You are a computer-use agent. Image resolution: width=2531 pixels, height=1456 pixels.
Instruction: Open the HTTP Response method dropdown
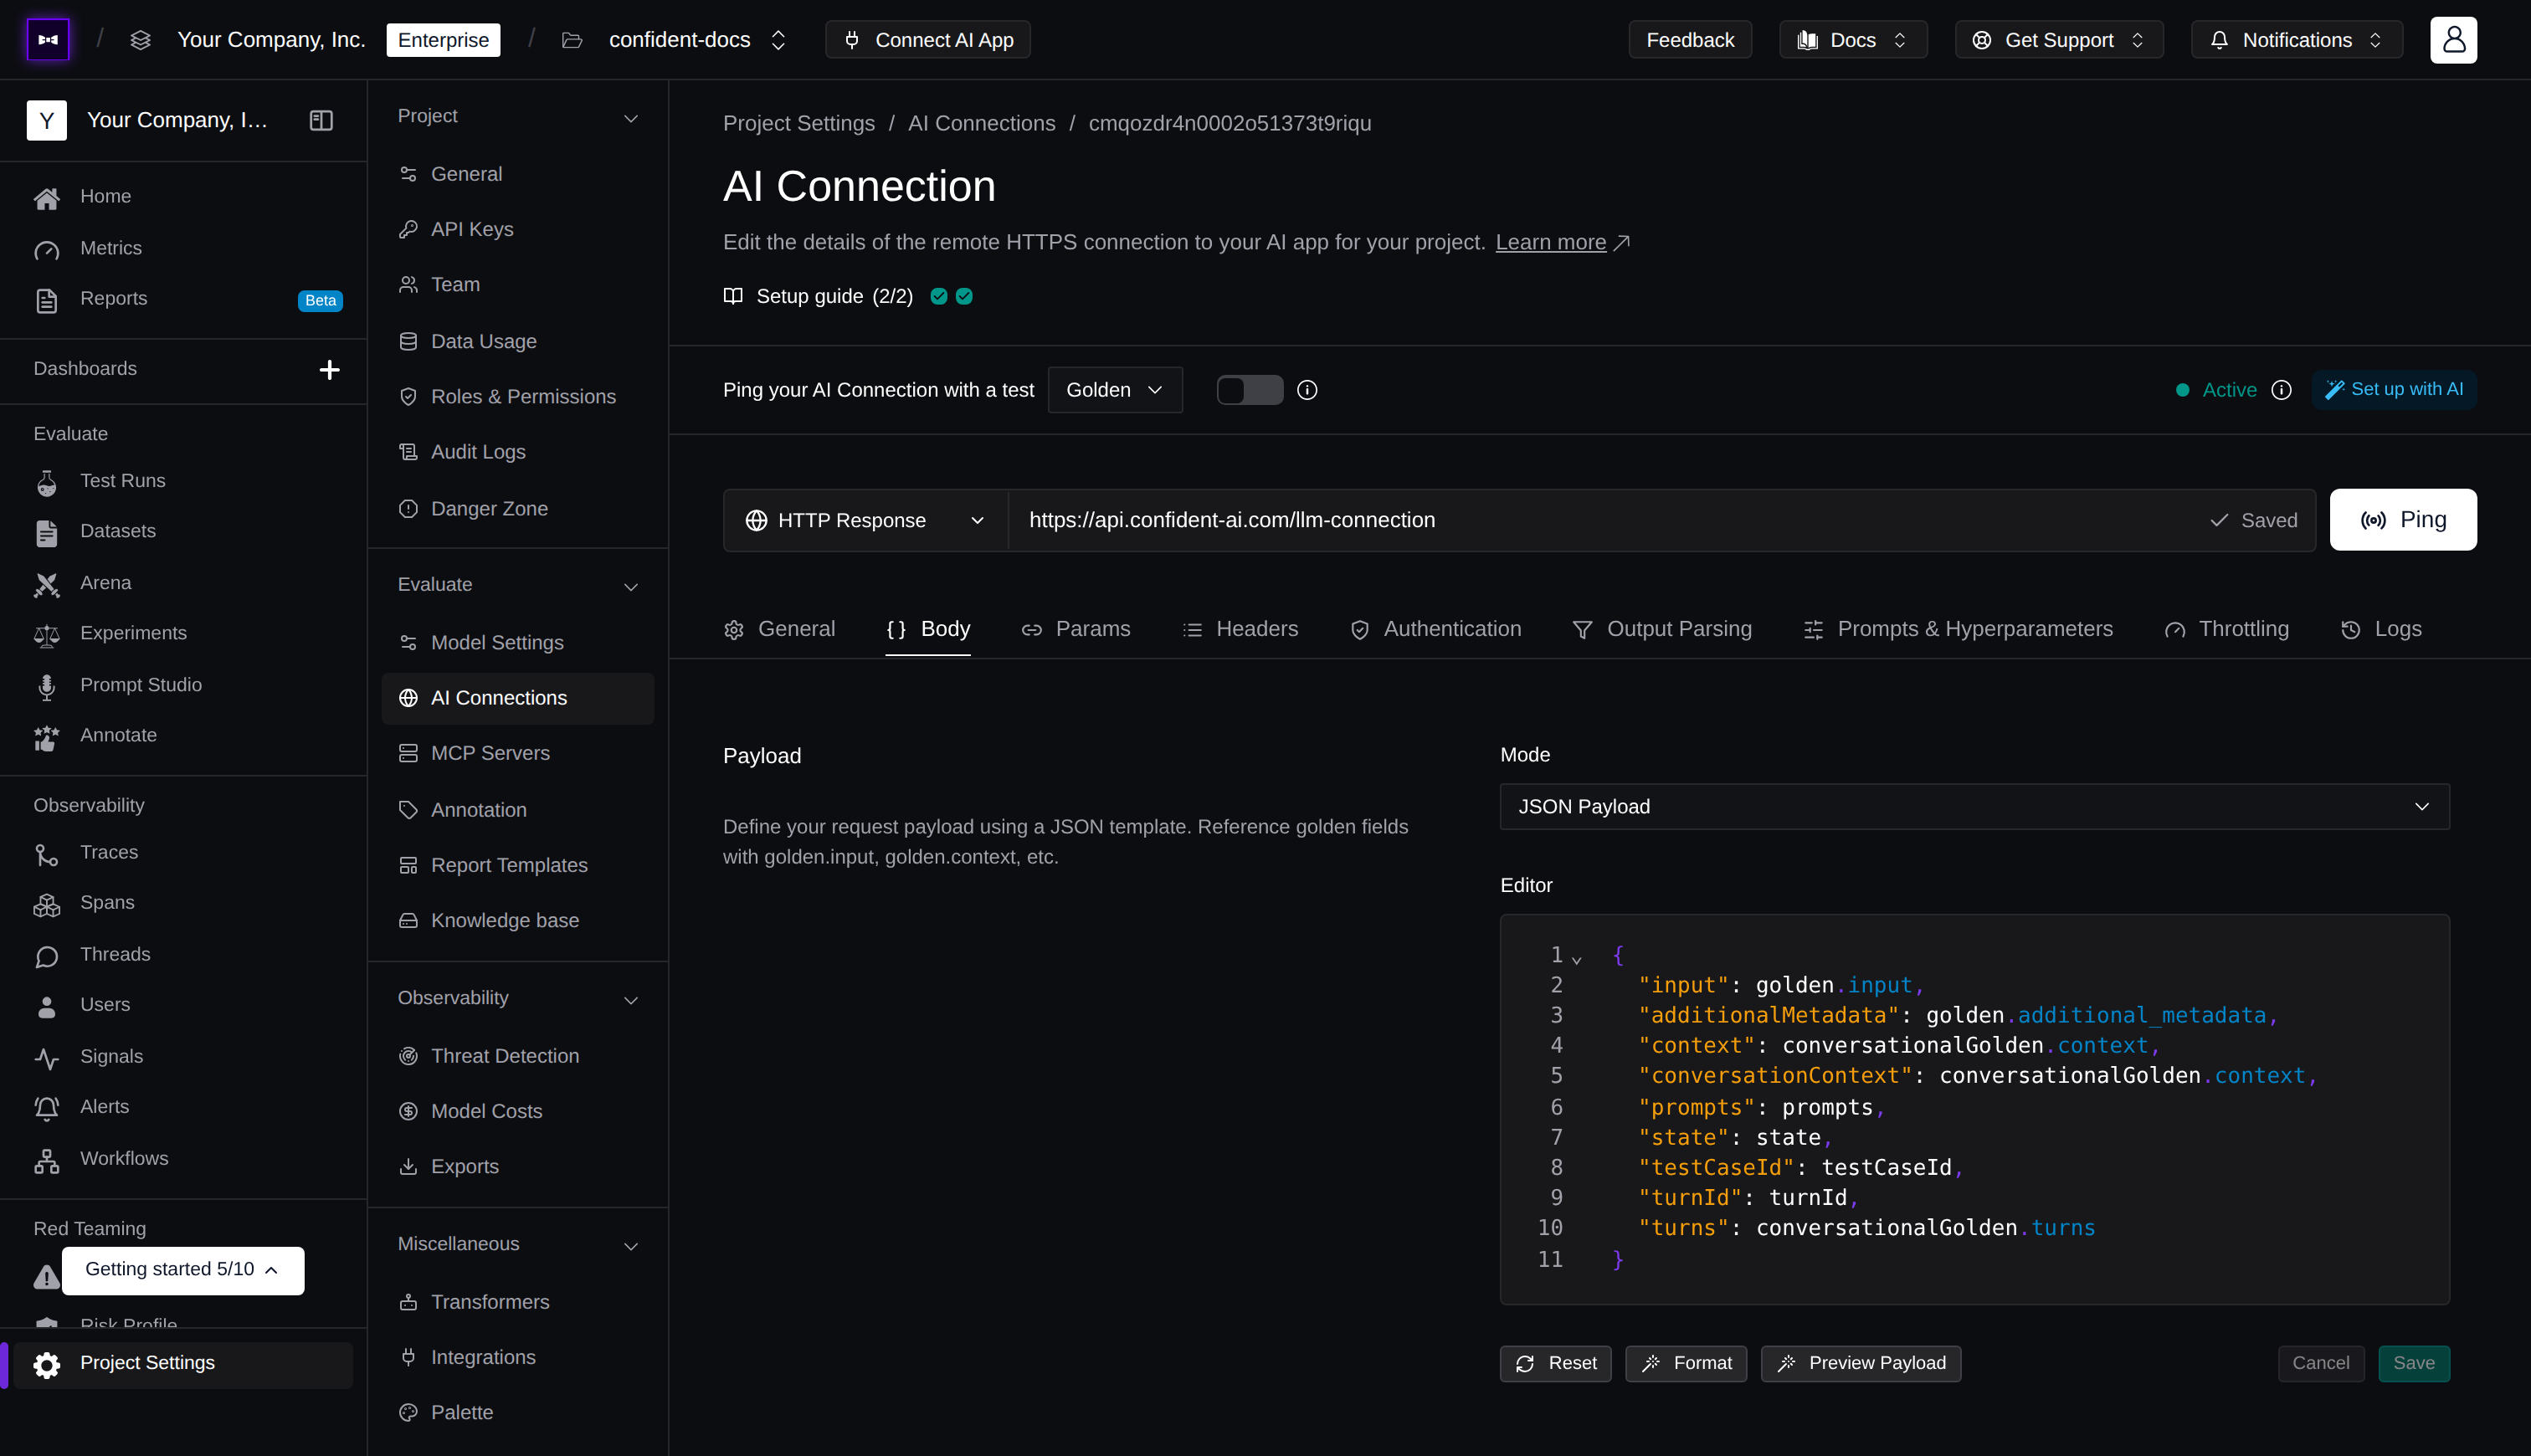click(866, 520)
